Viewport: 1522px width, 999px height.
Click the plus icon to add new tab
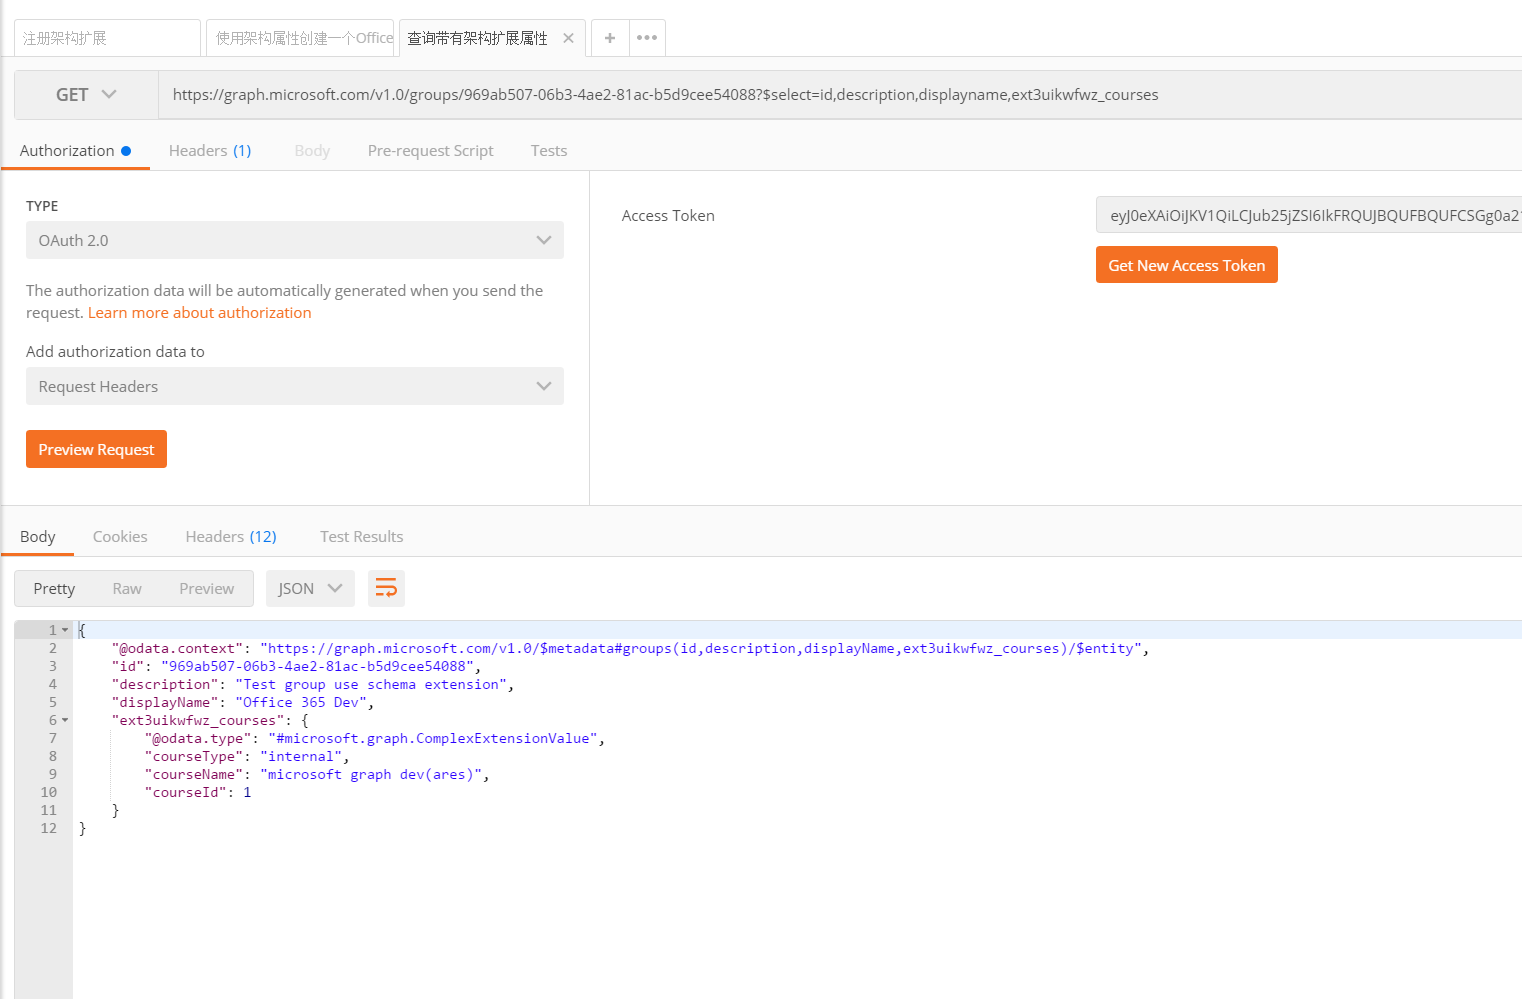609,38
